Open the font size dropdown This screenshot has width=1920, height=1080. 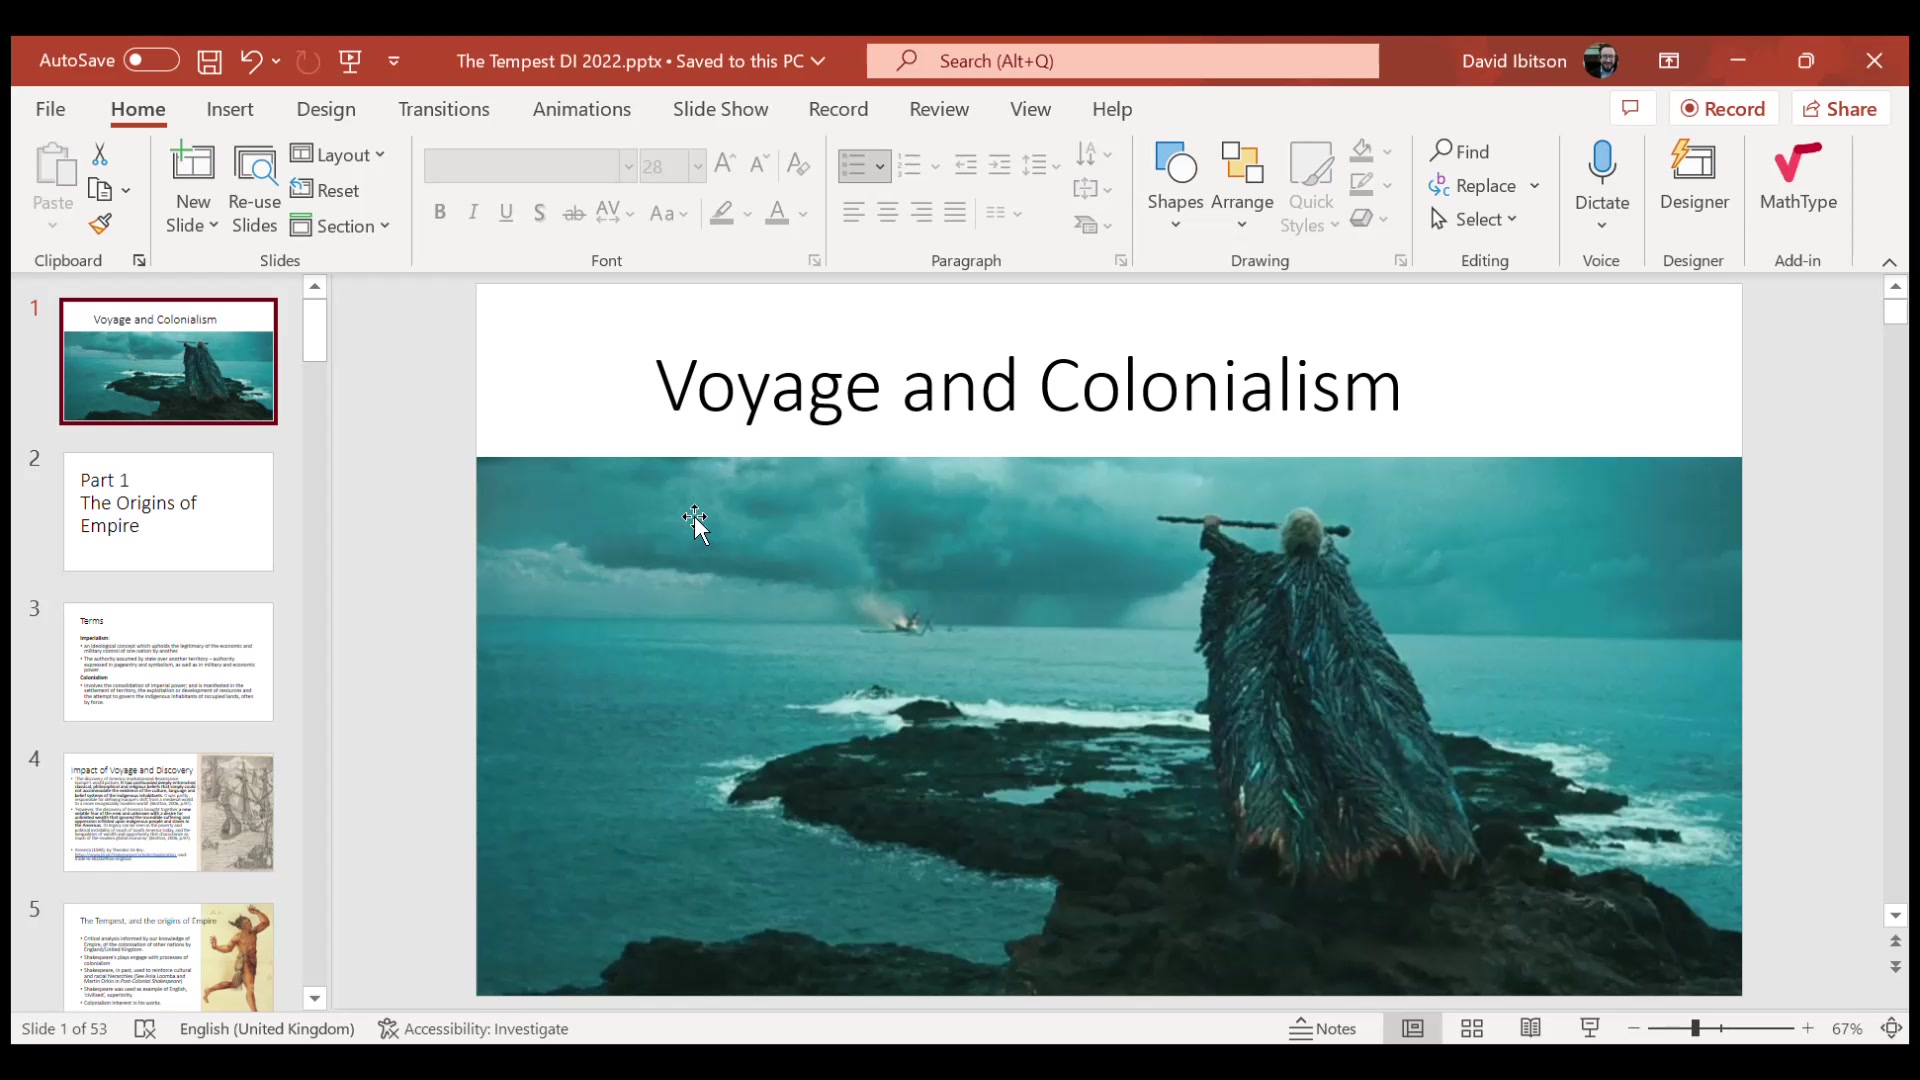pos(700,166)
